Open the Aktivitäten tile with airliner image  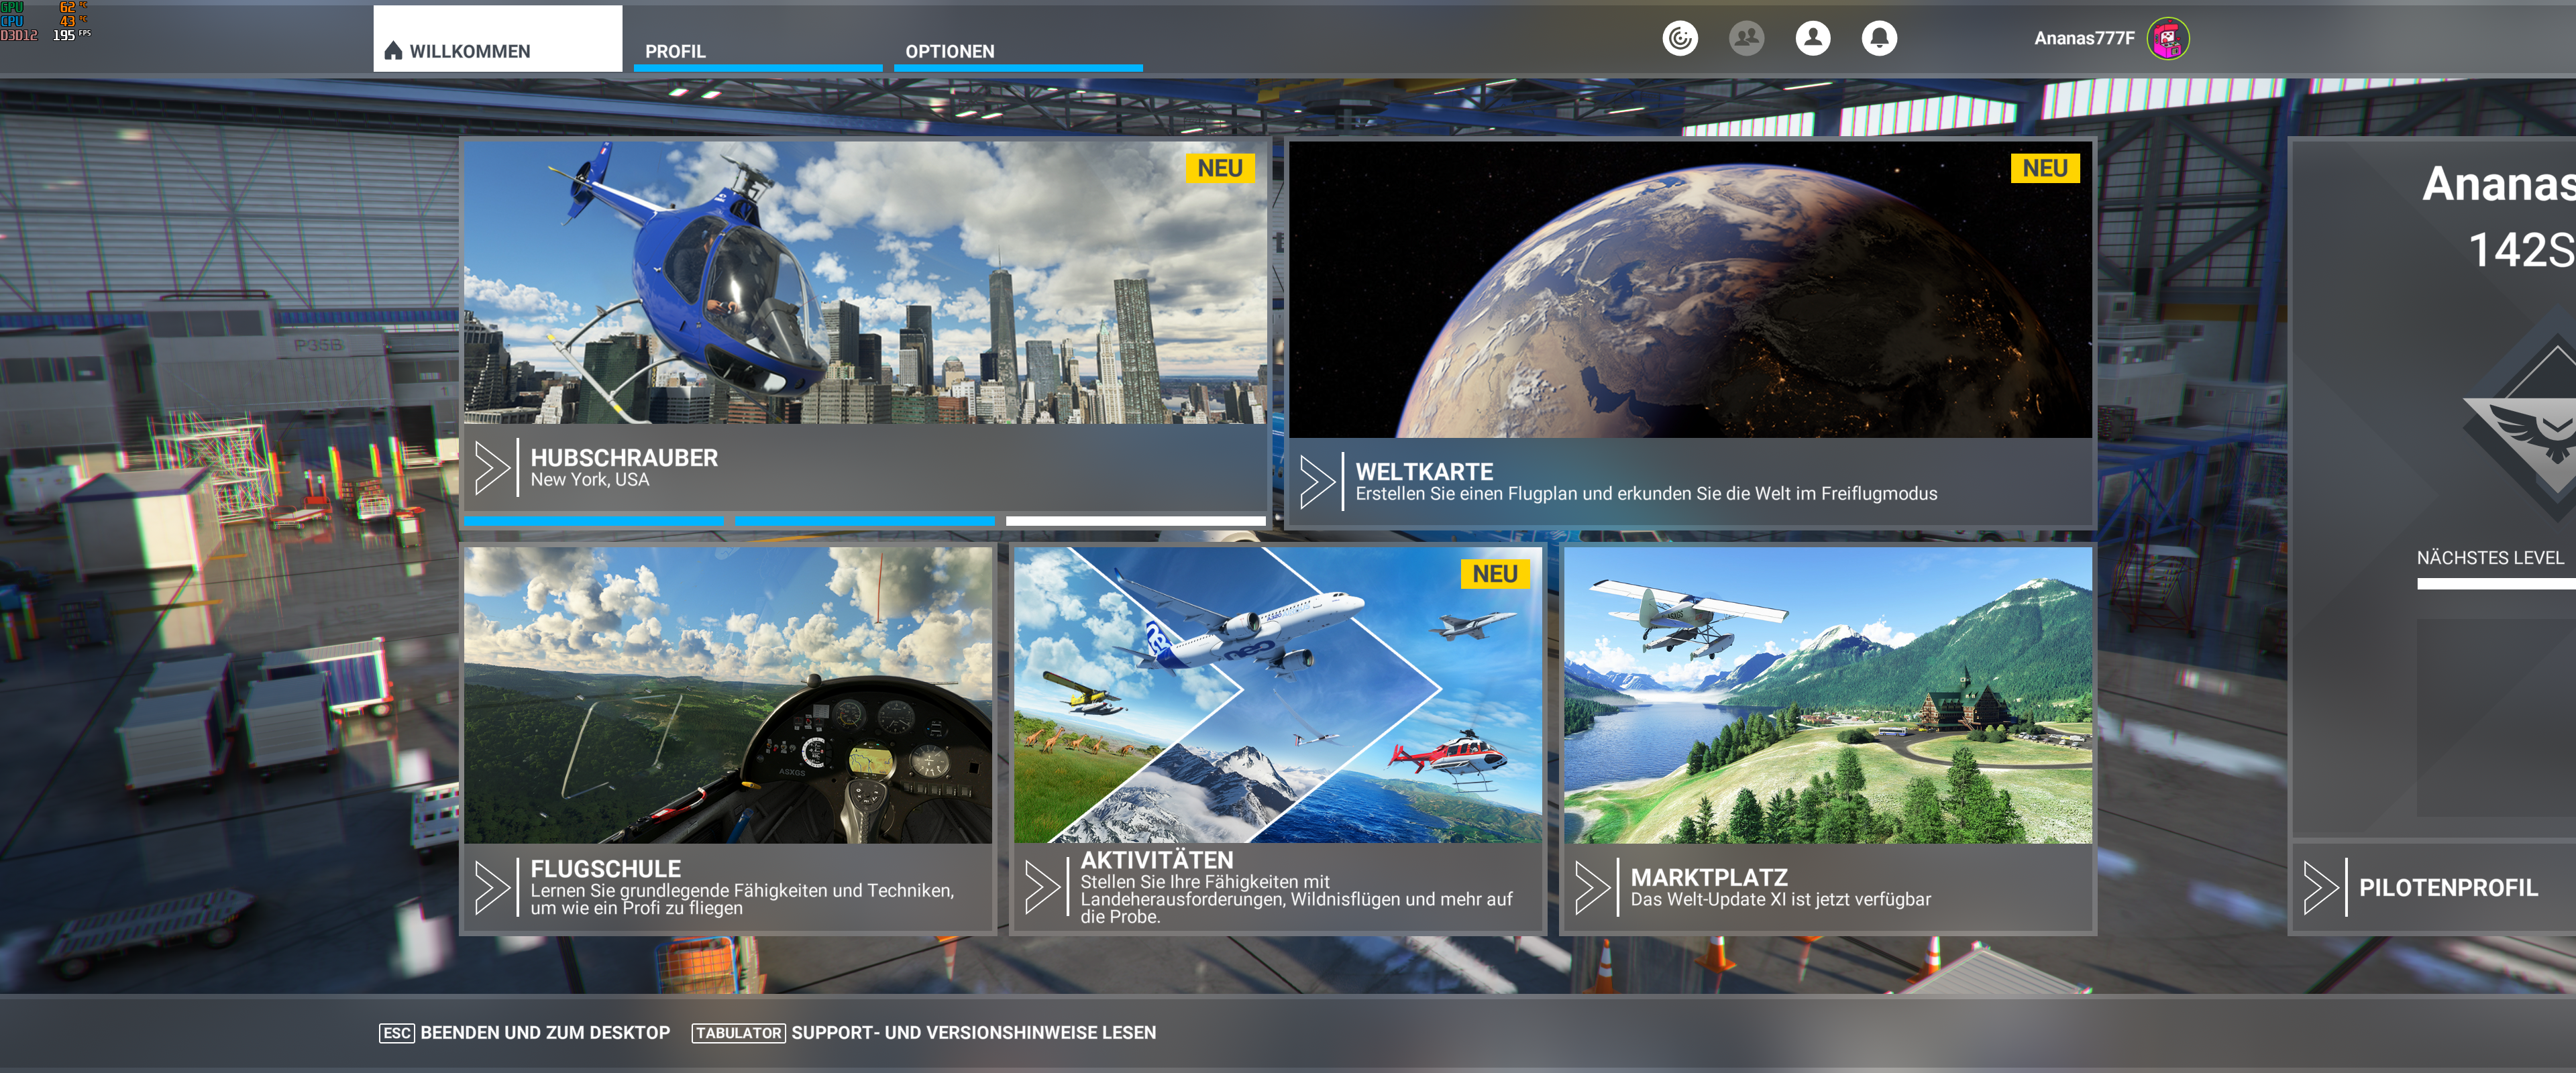1277,694
